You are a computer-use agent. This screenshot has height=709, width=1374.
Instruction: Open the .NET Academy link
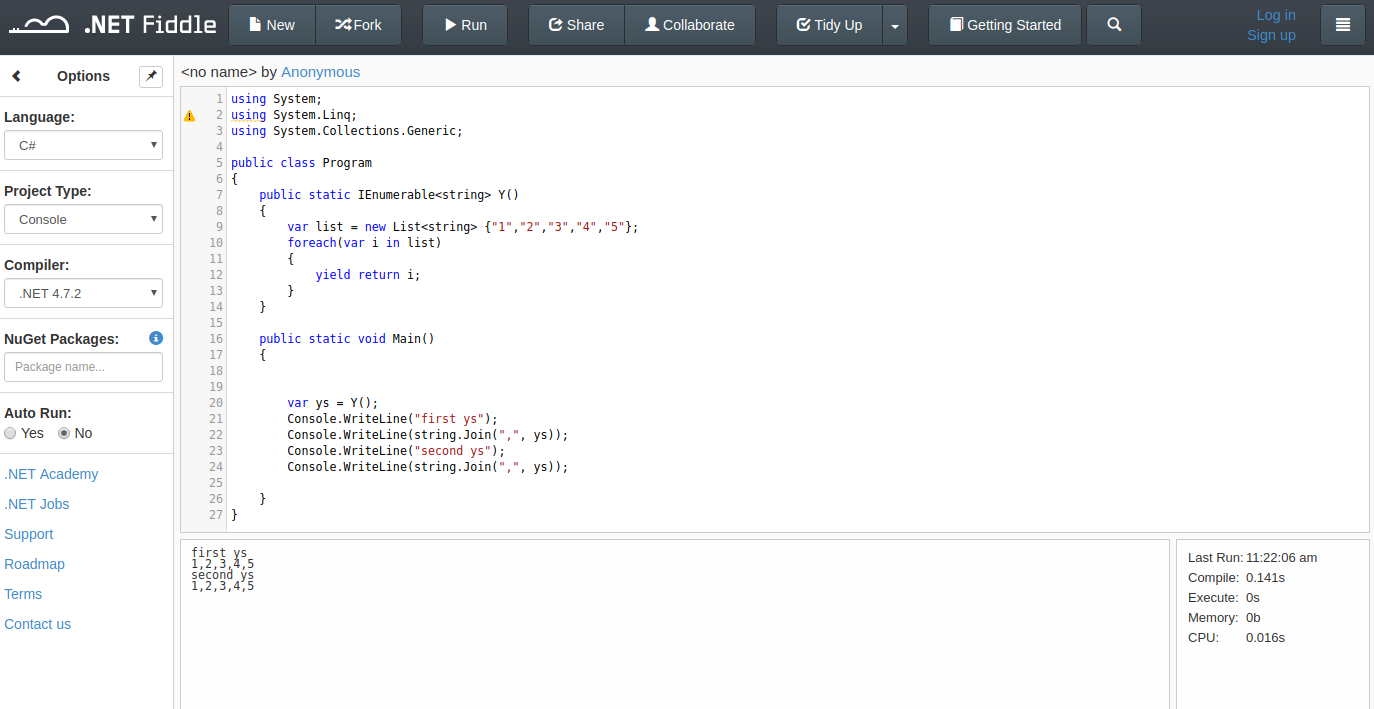click(51, 474)
